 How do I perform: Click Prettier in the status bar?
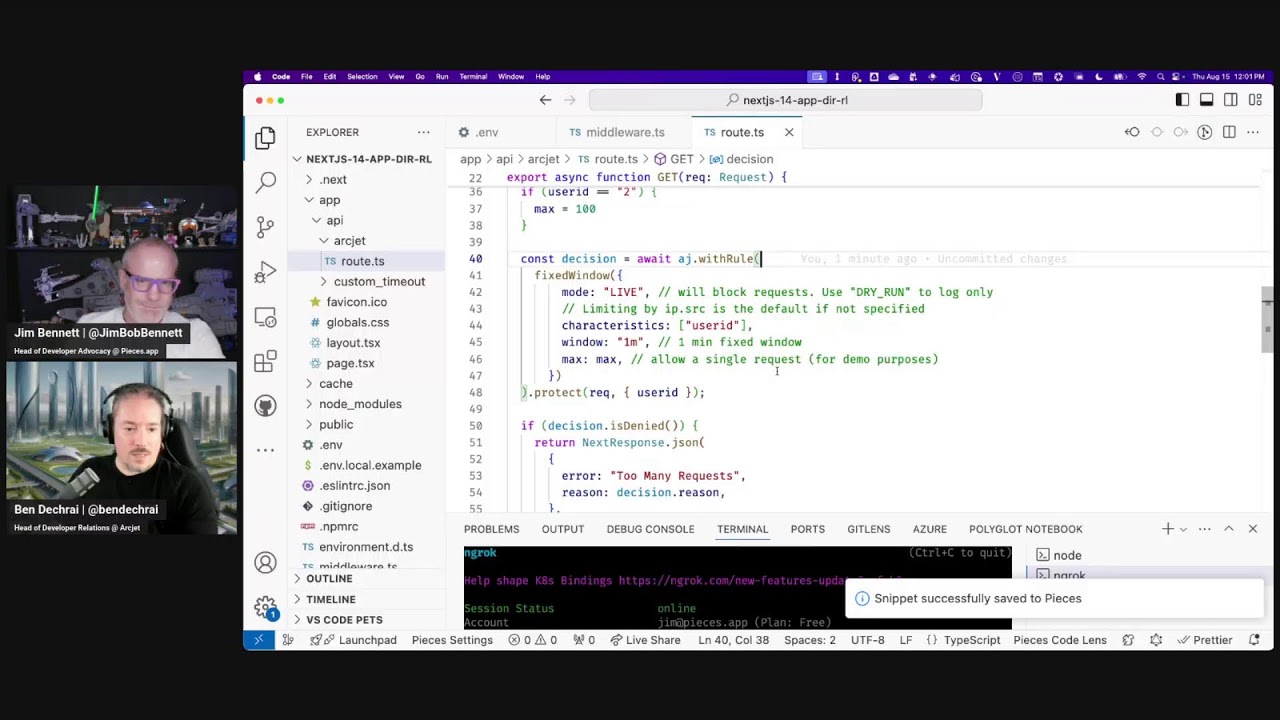pos(1204,640)
